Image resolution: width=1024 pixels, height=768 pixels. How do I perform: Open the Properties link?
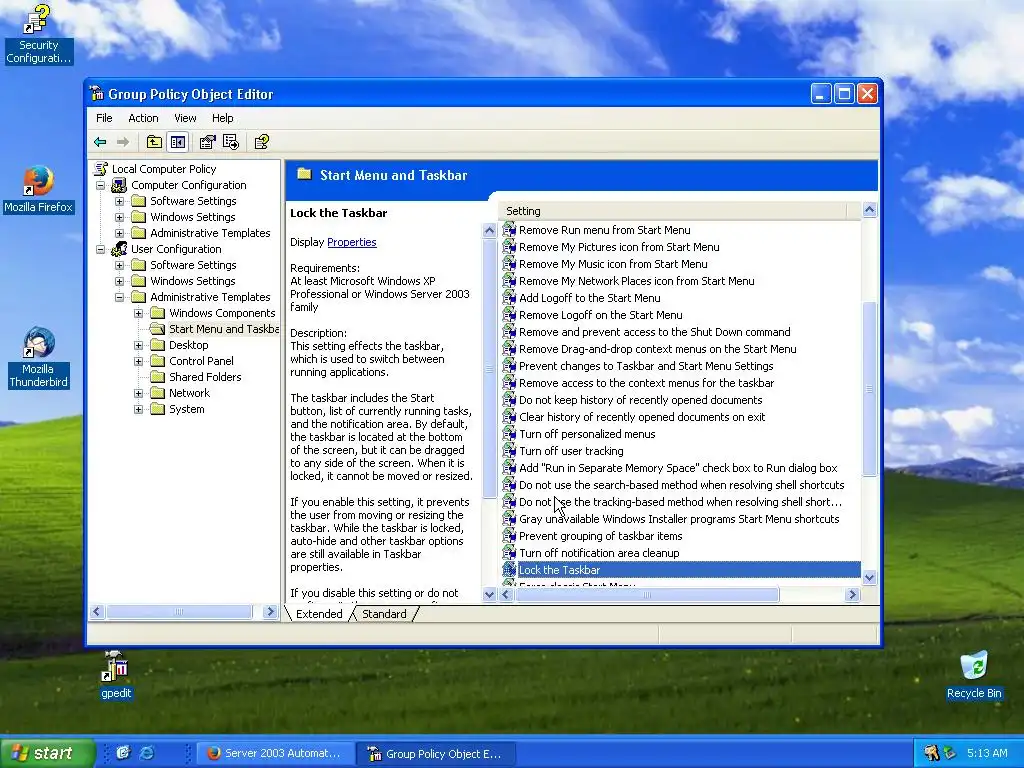351,242
